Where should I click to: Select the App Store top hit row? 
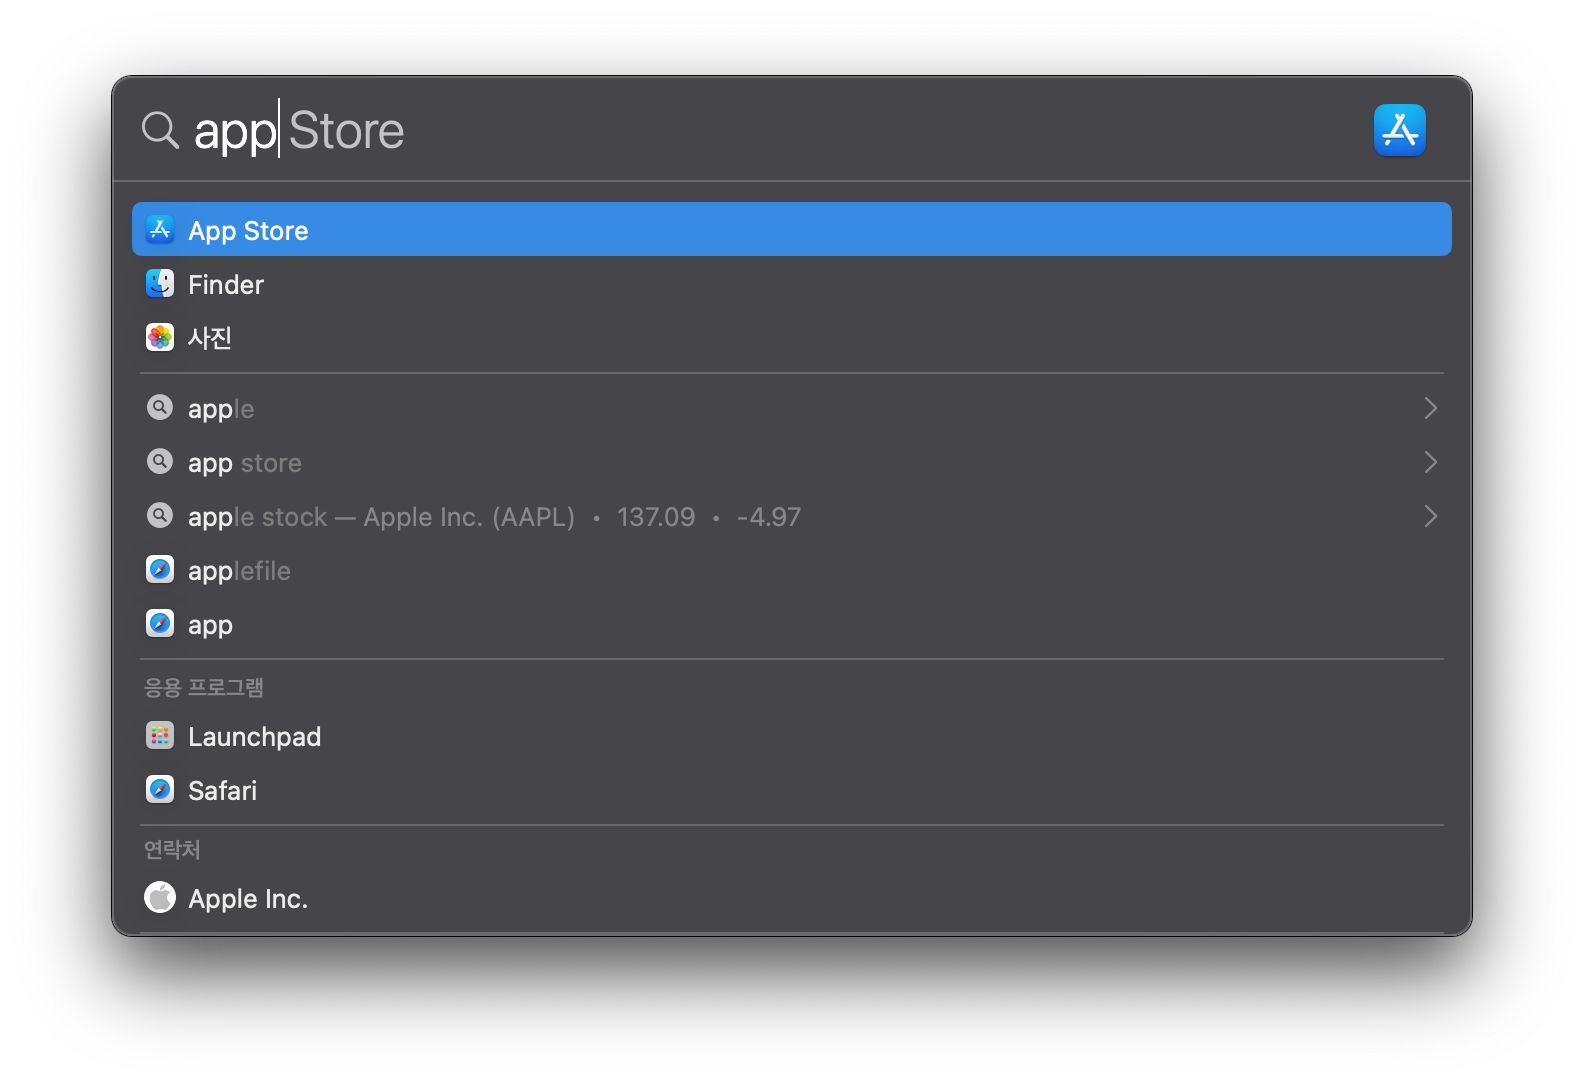pos(792,229)
